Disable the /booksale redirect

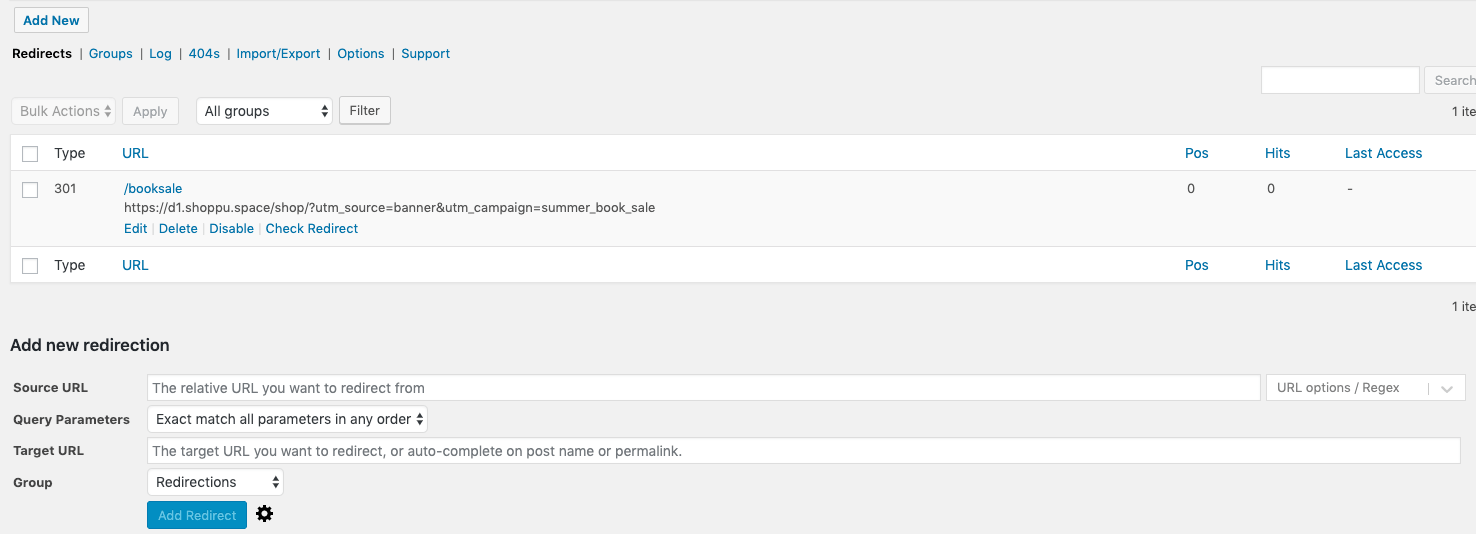[x=231, y=229]
